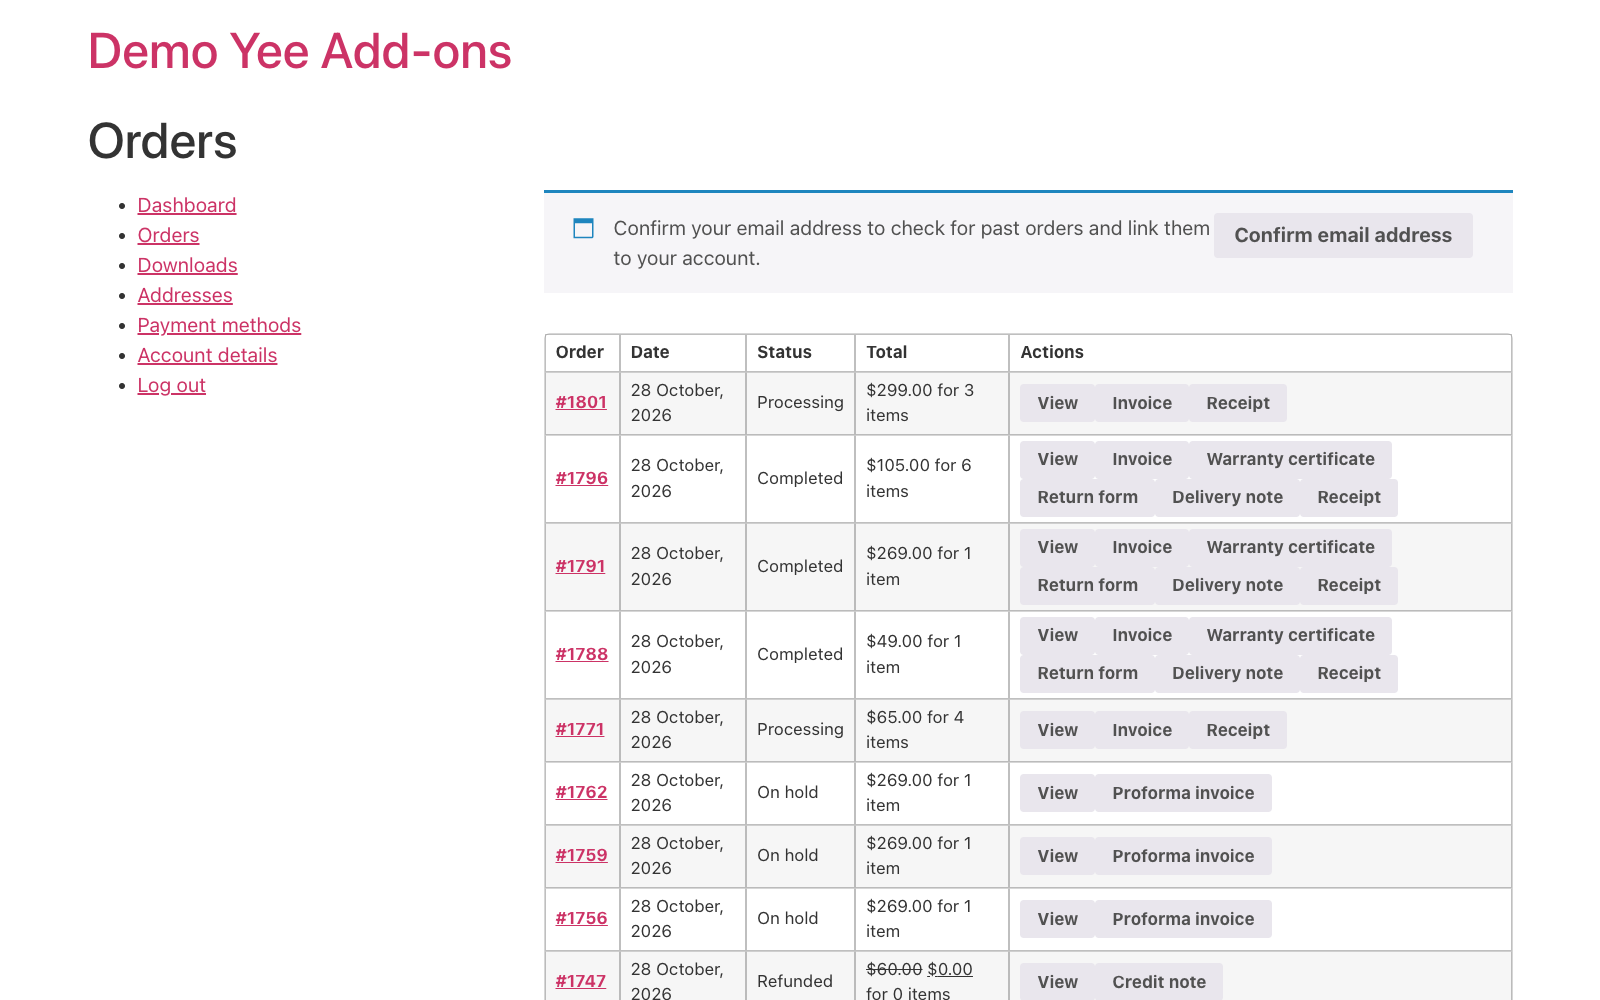Download Invoice for order #1771
Screen dimensions: 1600x1000
point(1142,730)
